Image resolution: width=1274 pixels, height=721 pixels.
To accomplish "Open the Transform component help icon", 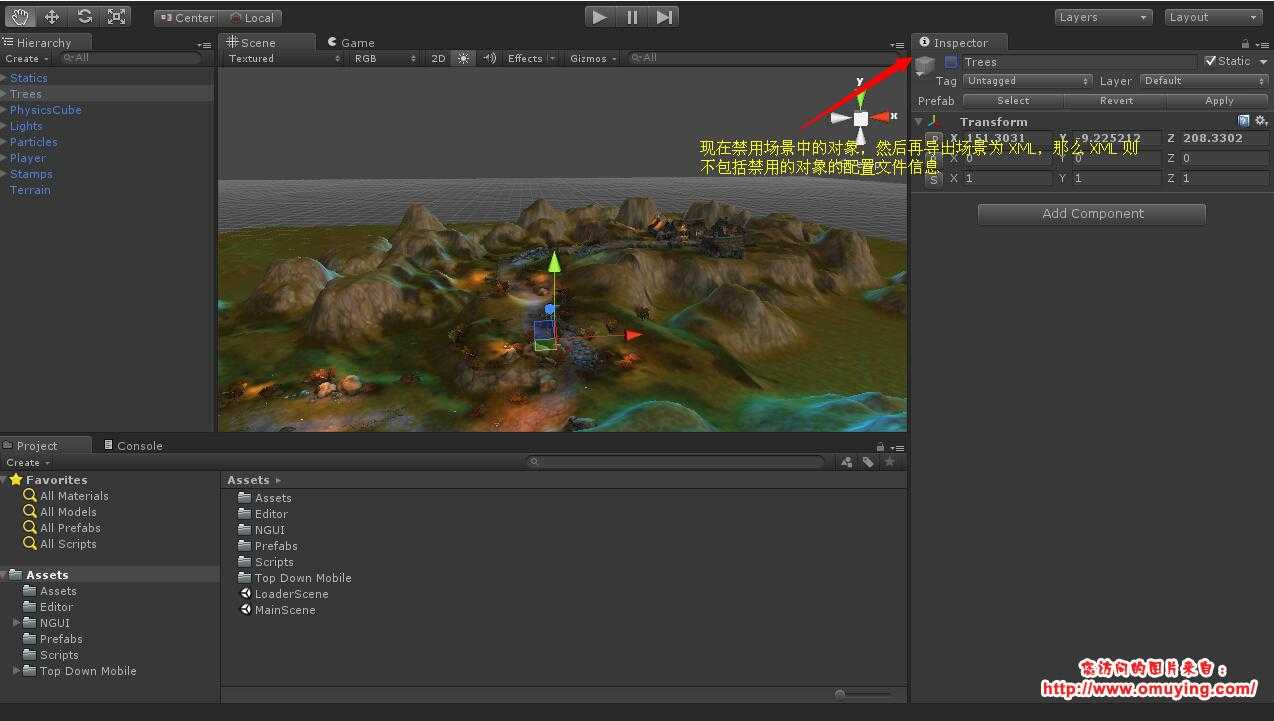I will [1244, 121].
